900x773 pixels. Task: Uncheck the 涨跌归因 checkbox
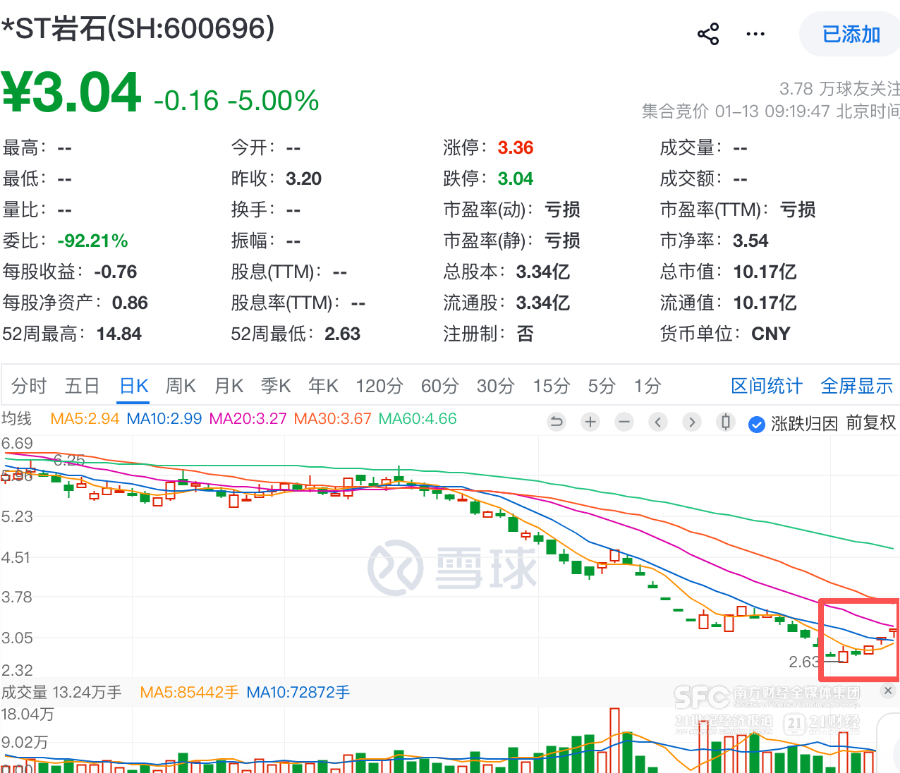pos(757,423)
